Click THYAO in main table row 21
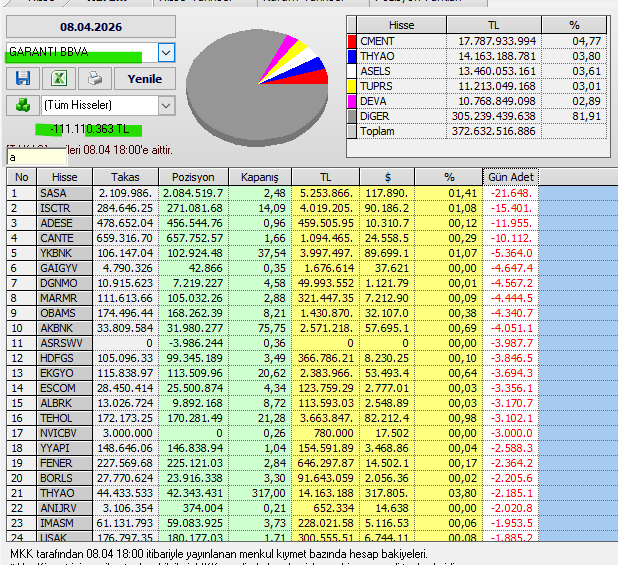The image size is (618, 565). pos(65,493)
